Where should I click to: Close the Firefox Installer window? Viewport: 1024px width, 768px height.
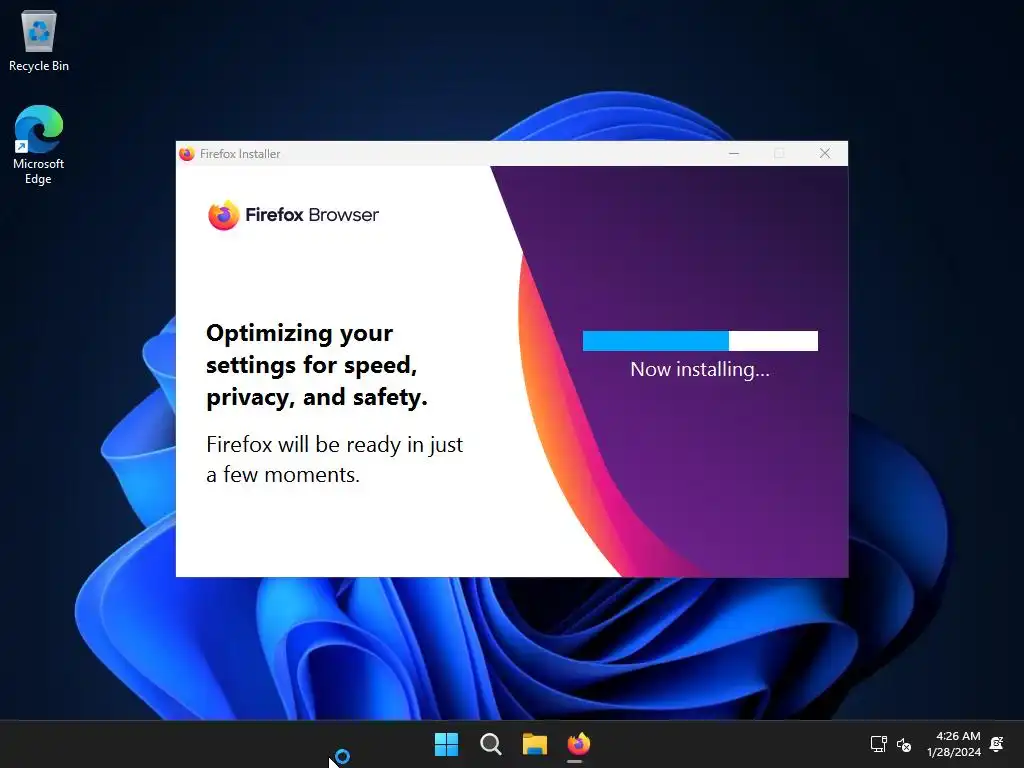click(825, 153)
